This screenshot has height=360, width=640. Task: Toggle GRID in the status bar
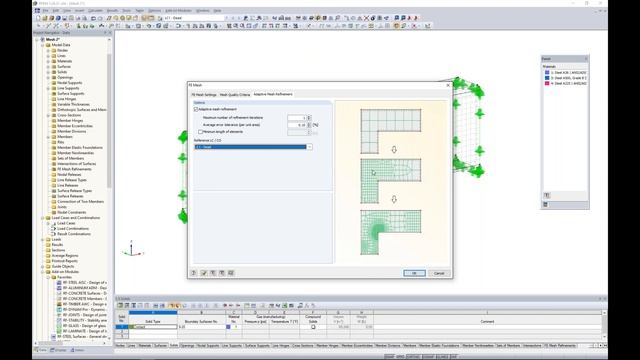click(400, 357)
